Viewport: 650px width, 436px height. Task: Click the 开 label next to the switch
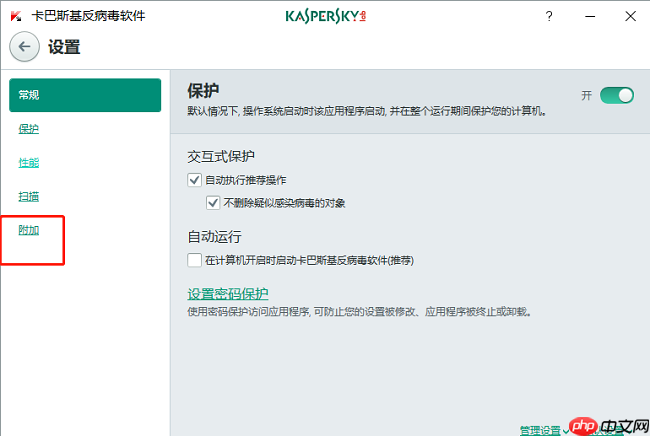click(586, 96)
